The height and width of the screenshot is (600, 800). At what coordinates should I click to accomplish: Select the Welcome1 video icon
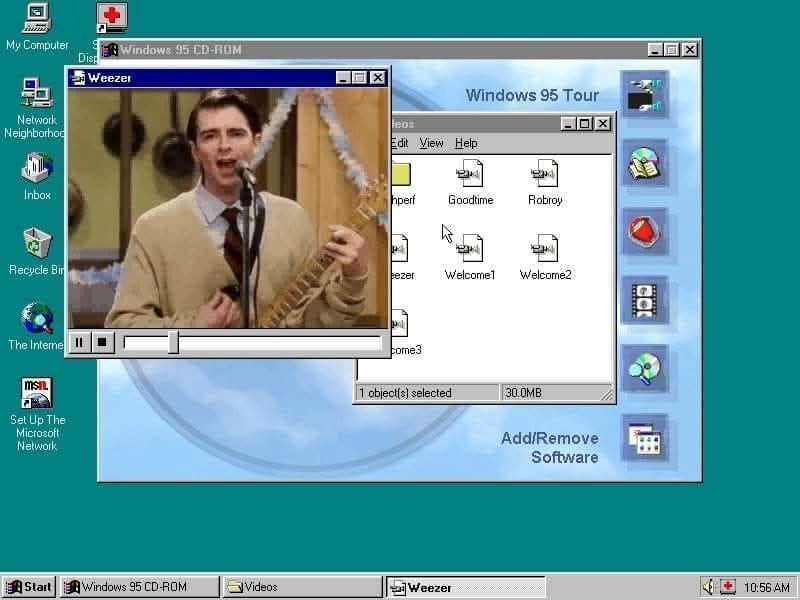[470, 250]
